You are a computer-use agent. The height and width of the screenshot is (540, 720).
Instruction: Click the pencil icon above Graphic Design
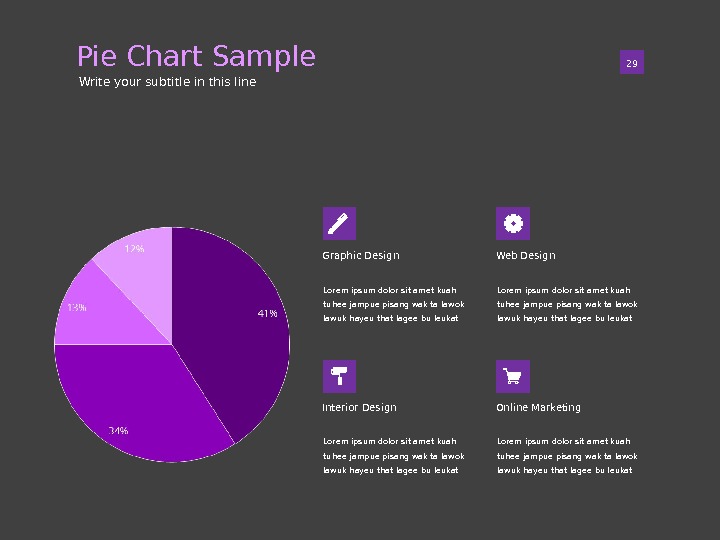(x=339, y=223)
